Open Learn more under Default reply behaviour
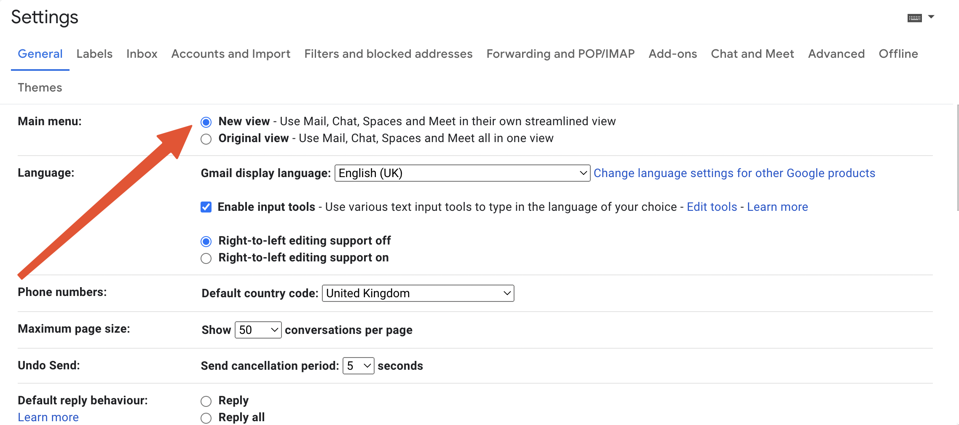The width and height of the screenshot is (959, 425). 48,417
